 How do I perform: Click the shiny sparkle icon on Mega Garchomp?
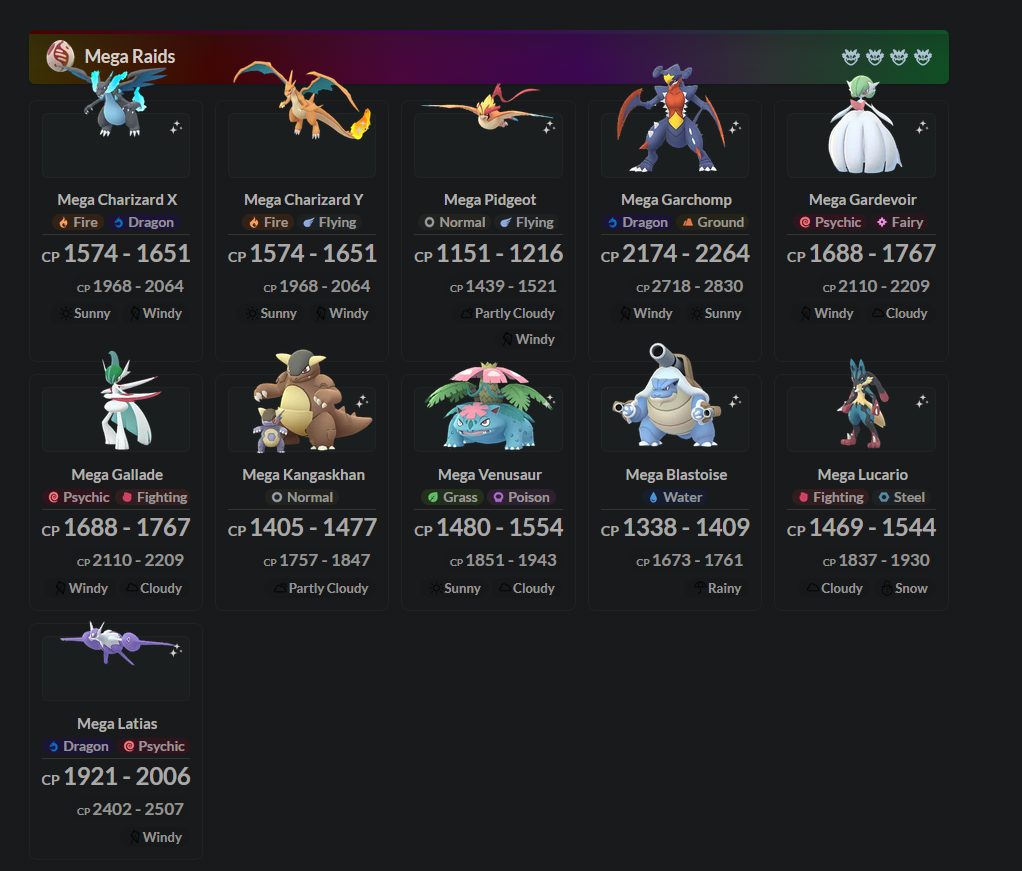click(x=735, y=128)
